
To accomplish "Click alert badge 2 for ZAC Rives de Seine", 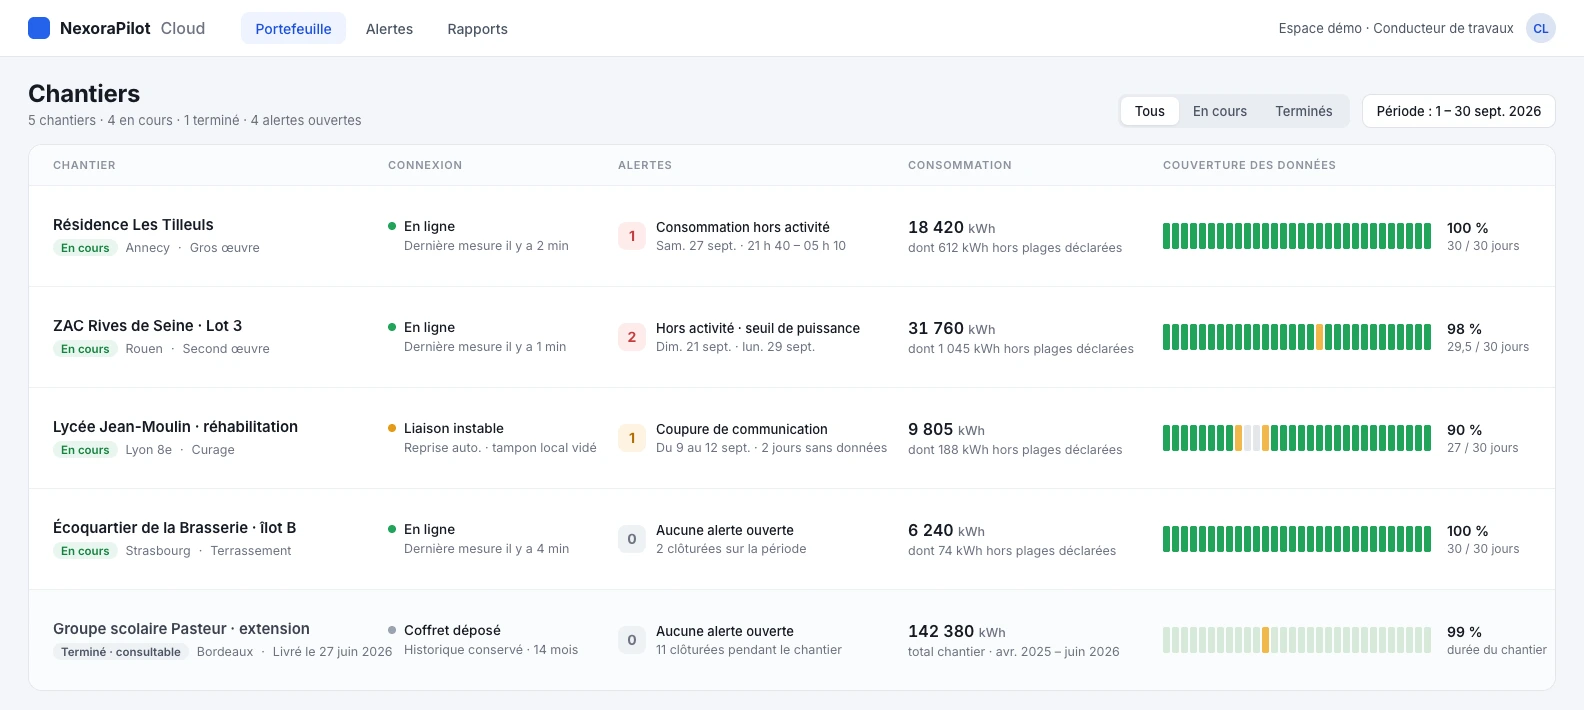I will tap(631, 337).
